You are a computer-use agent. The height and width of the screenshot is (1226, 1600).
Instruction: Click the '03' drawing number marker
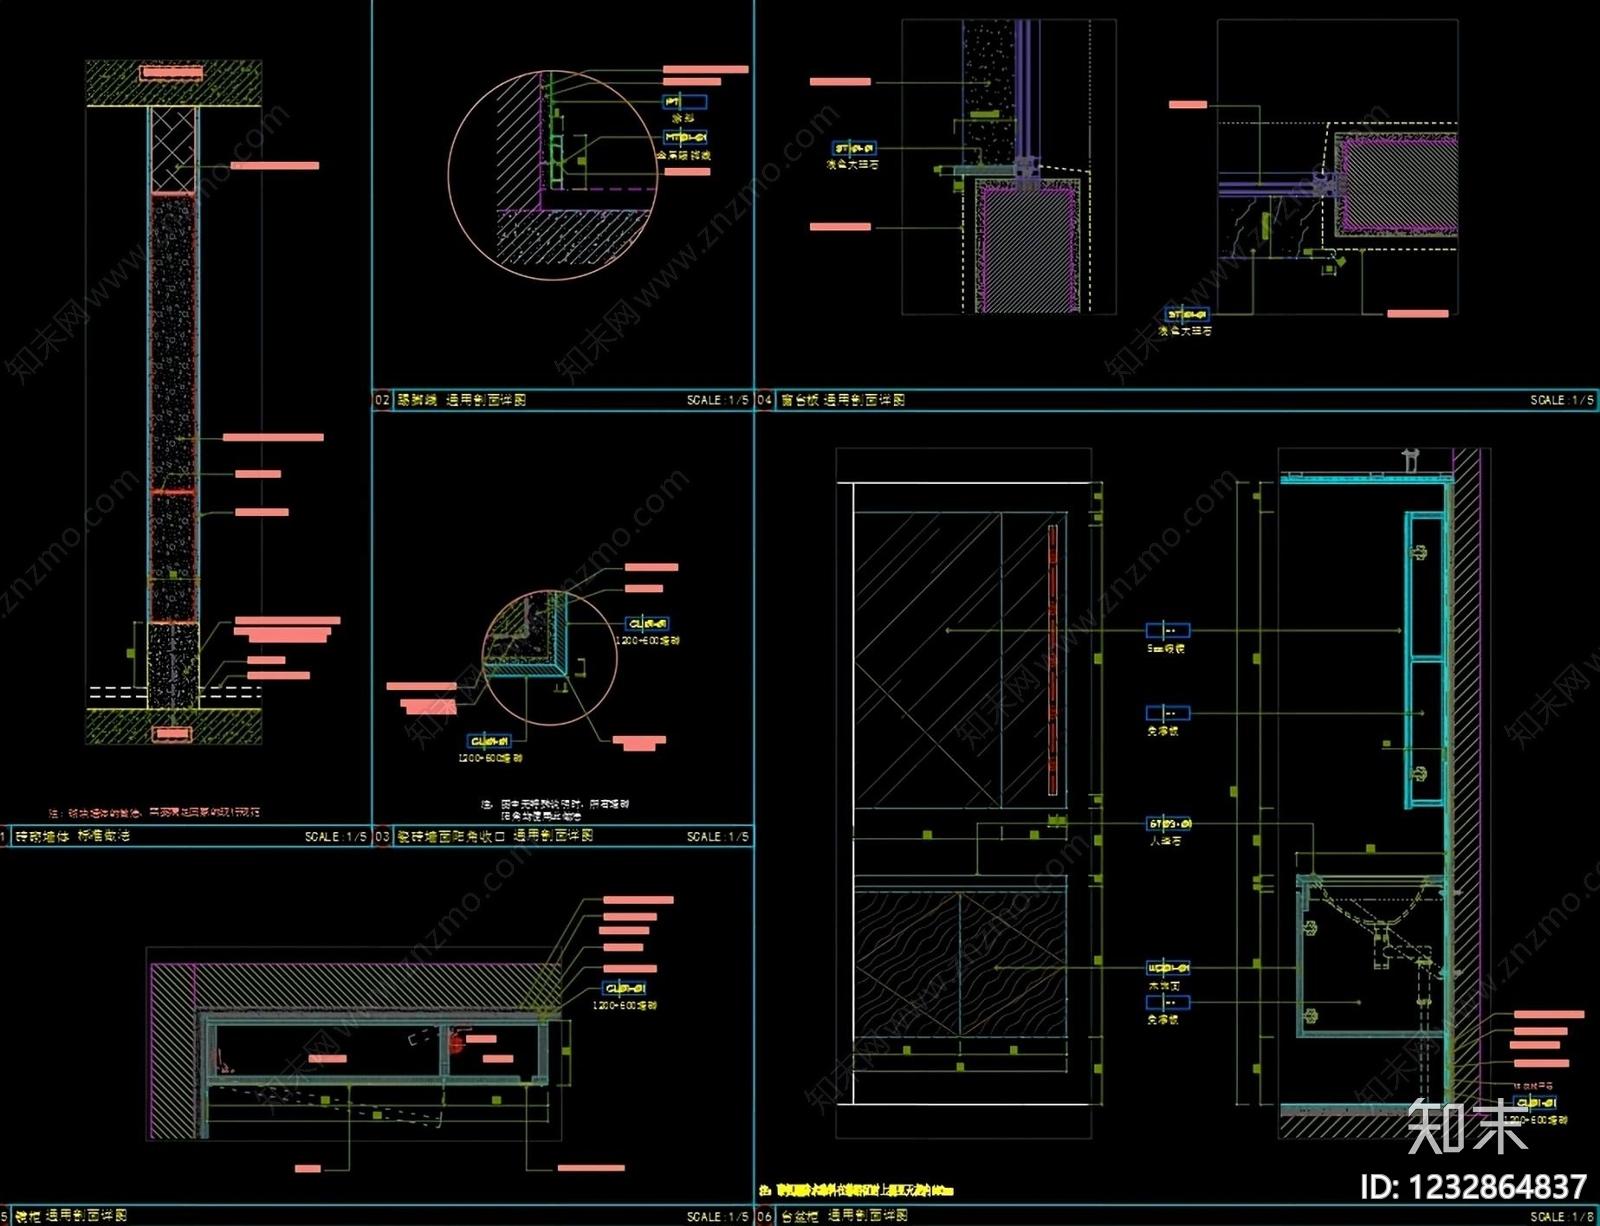[x=382, y=836]
